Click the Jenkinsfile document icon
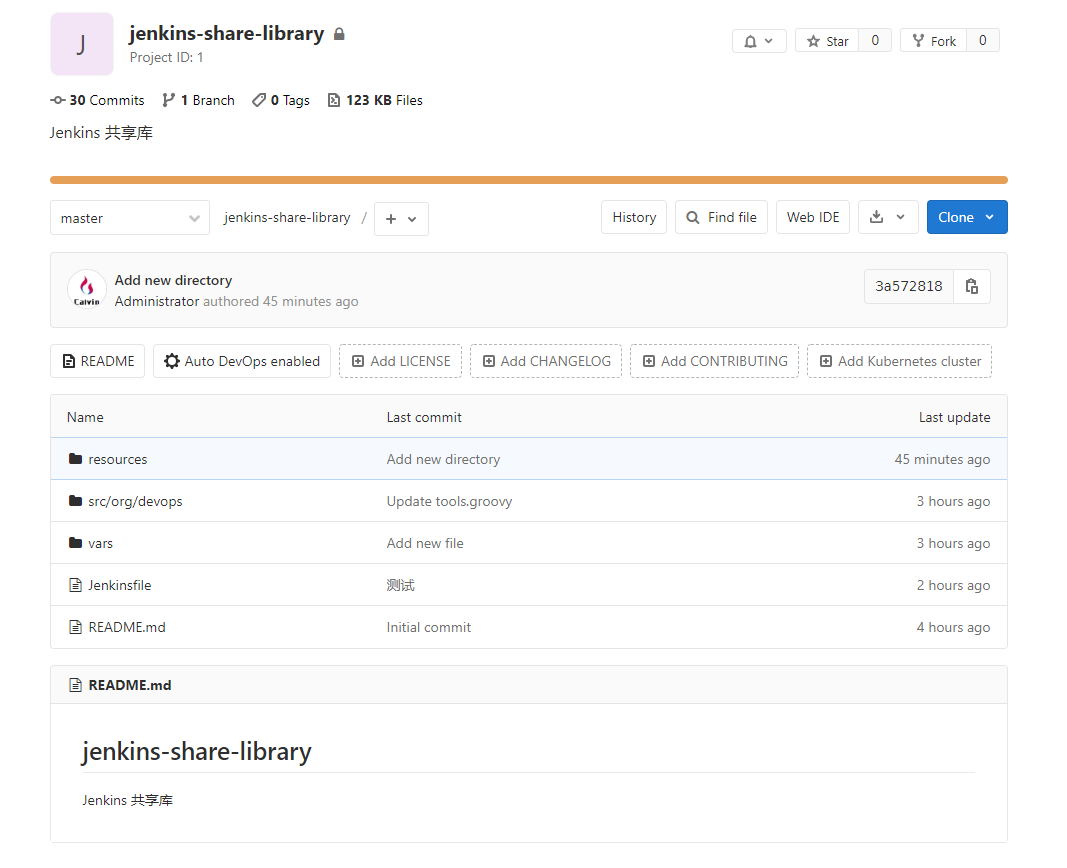The image size is (1067, 868). click(x=76, y=585)
